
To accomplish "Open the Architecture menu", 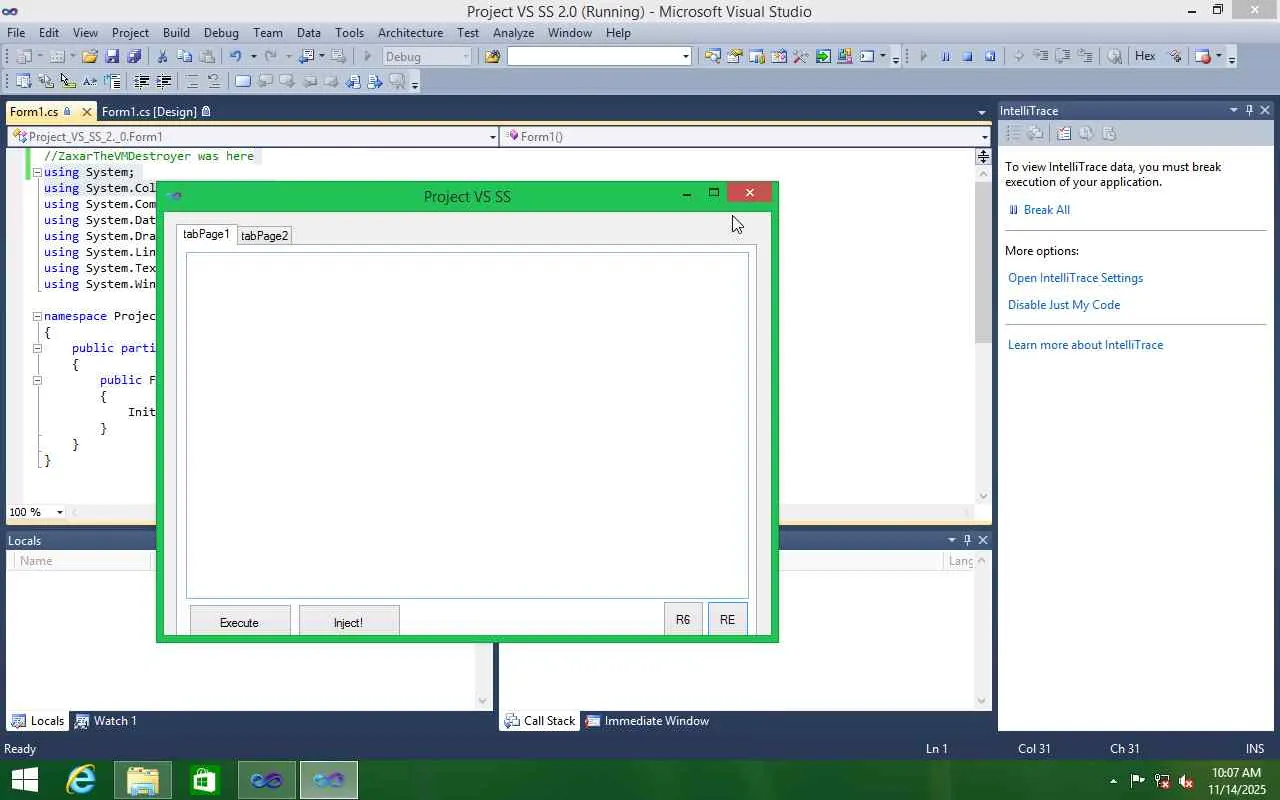I will tap(410, 33).
